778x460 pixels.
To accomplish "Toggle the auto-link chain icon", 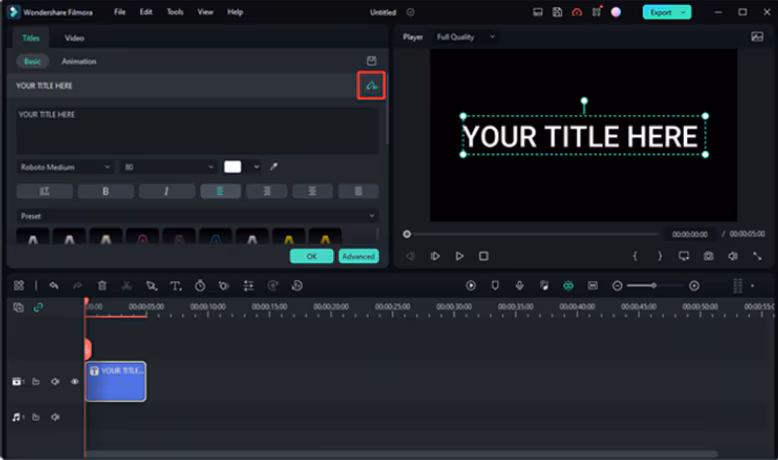I will tap(38, 308).
